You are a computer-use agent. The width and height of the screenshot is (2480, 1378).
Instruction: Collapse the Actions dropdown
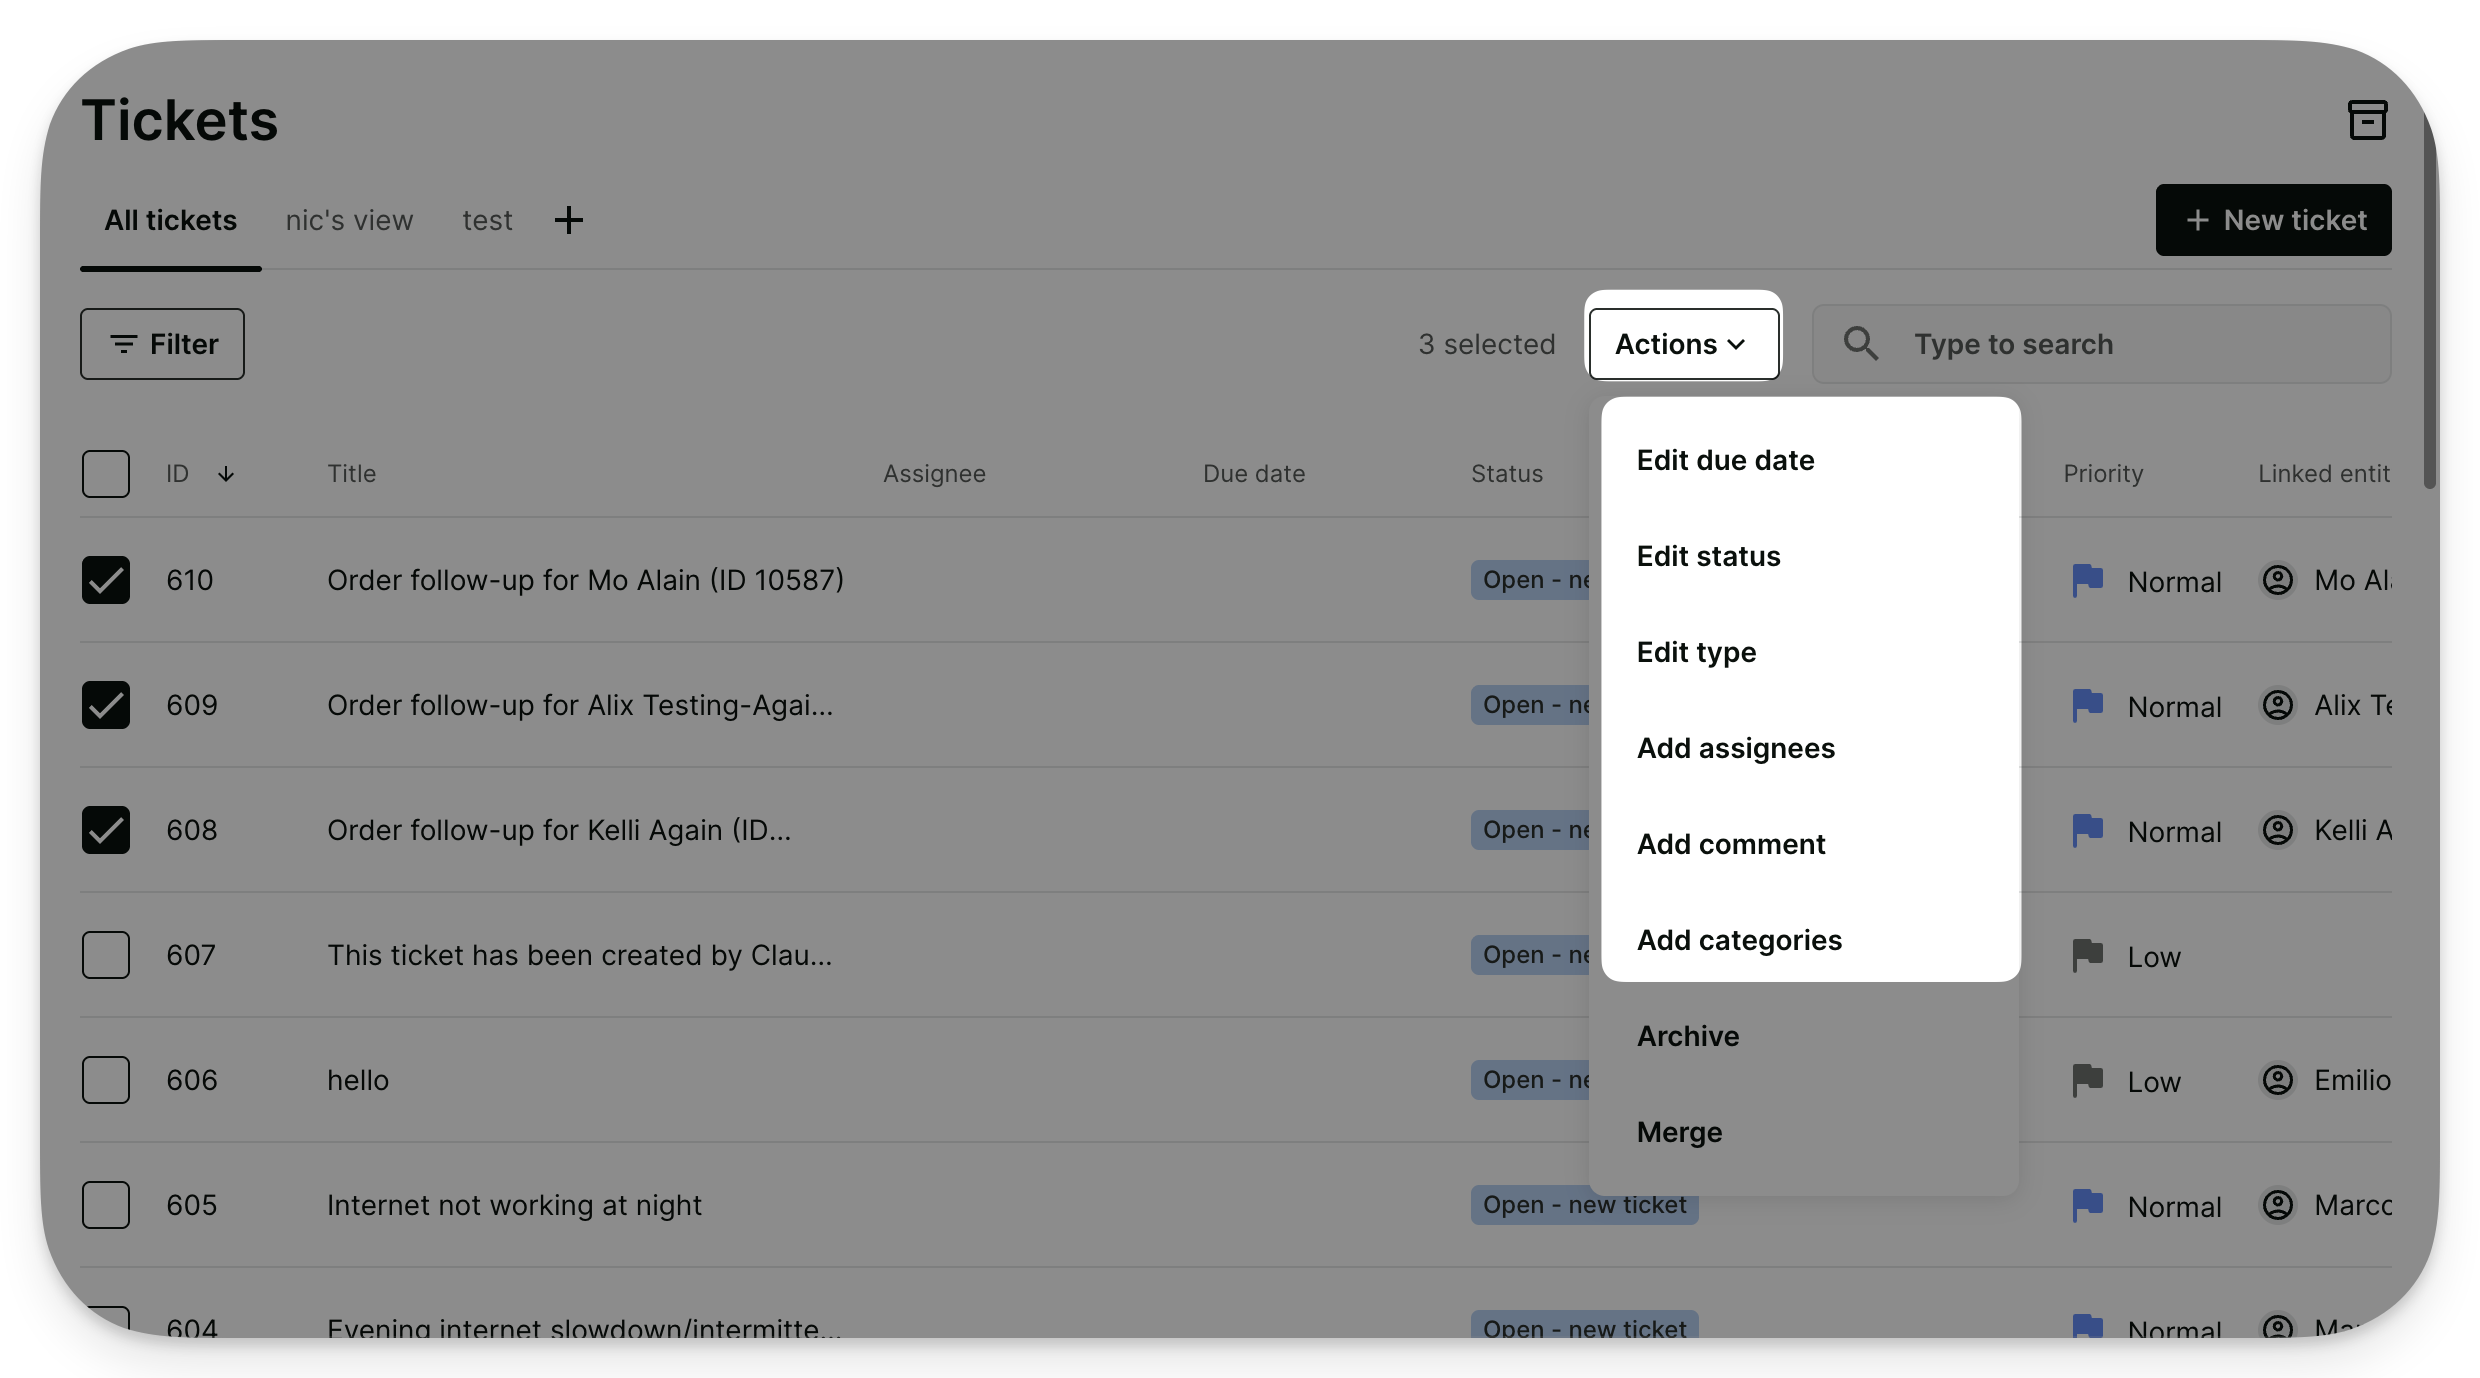[1684, 344]
